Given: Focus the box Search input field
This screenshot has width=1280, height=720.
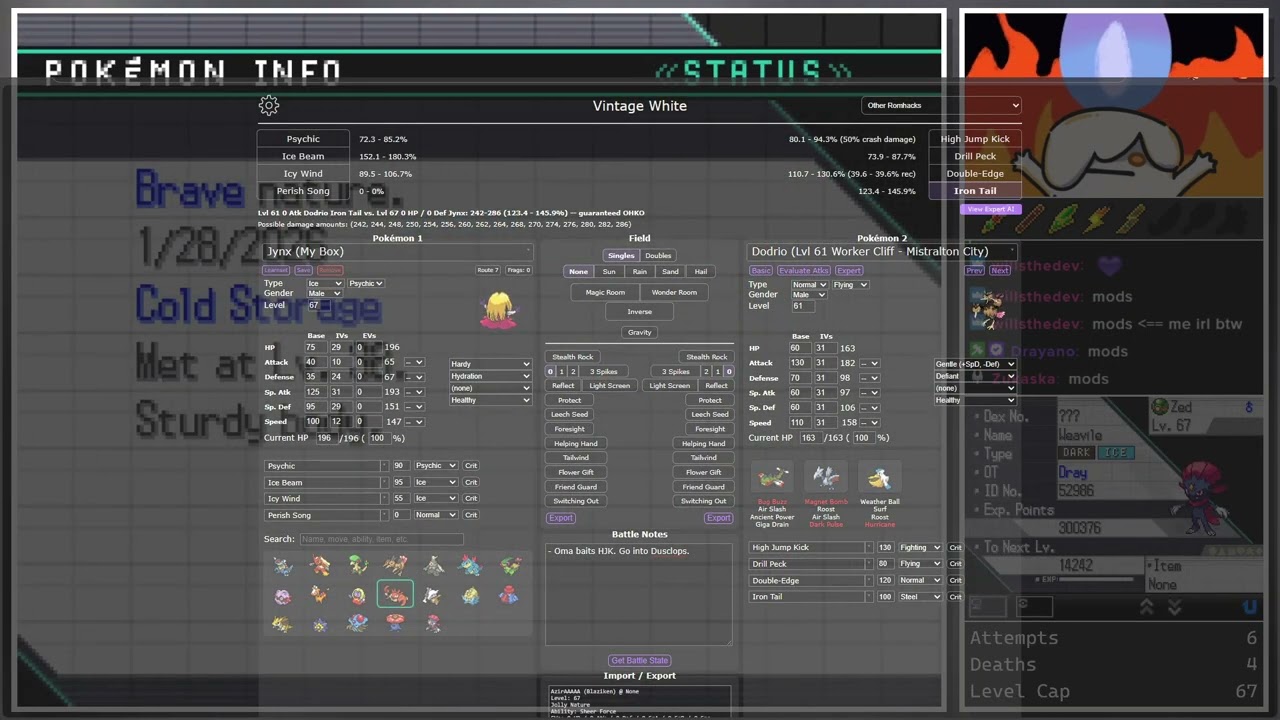Looking at the screenshot, I should coord(381,540).
